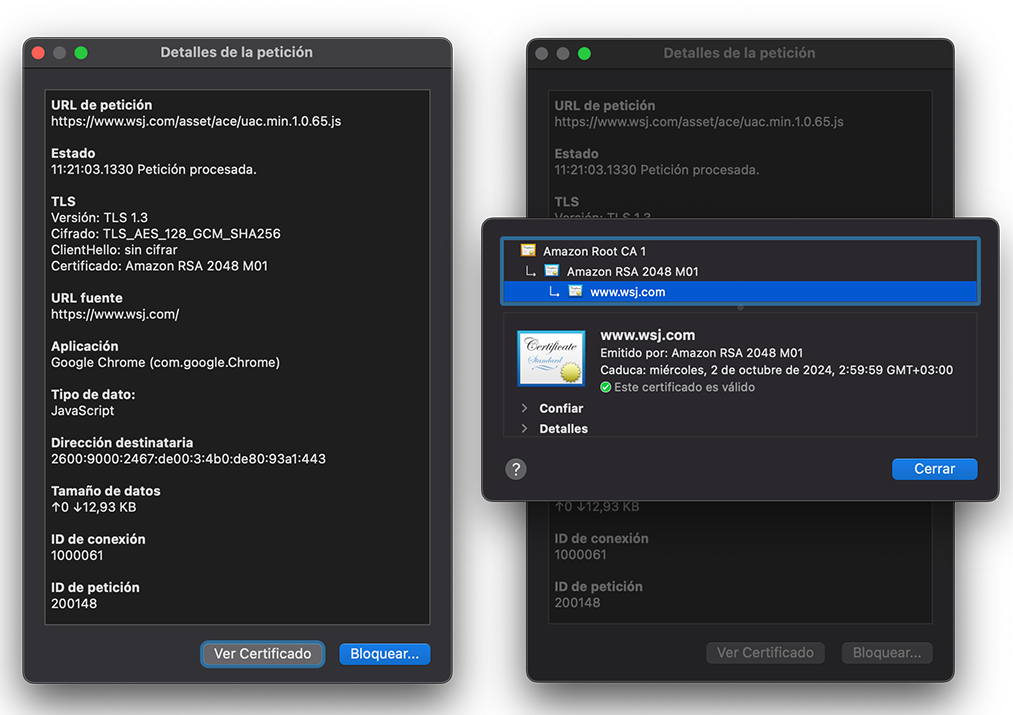Click the split divider handle under certificate list
The width and height of the screenshot is (1013, 715).
(x=740, y=307)
